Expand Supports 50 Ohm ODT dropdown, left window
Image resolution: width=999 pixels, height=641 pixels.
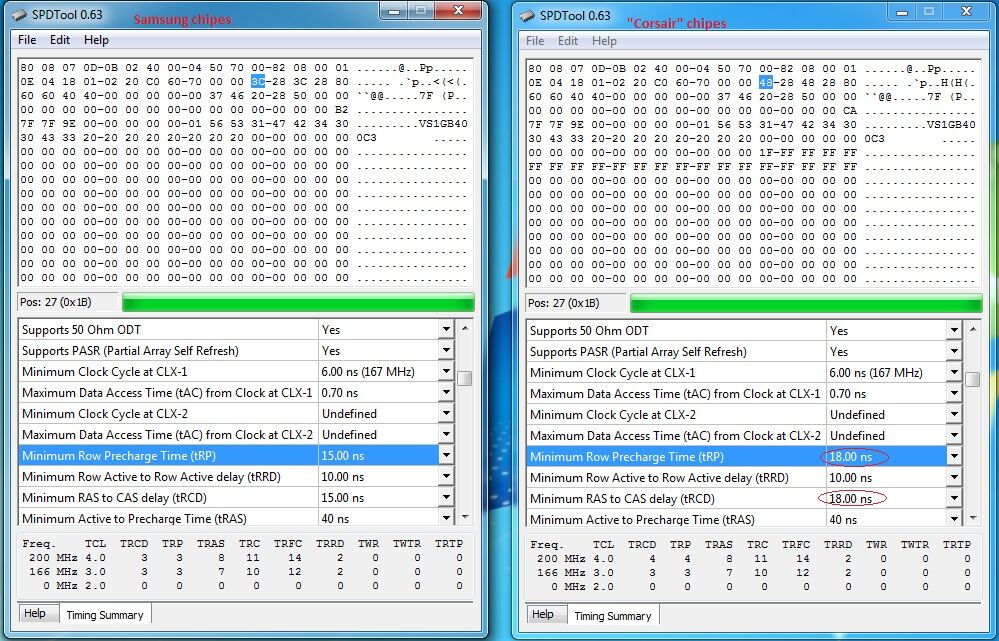(446, 329)
